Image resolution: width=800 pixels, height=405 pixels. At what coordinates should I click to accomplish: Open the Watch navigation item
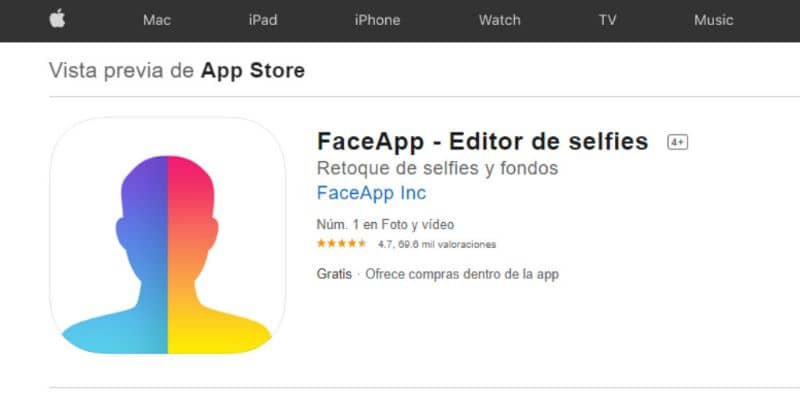click(x=499, y=20)
